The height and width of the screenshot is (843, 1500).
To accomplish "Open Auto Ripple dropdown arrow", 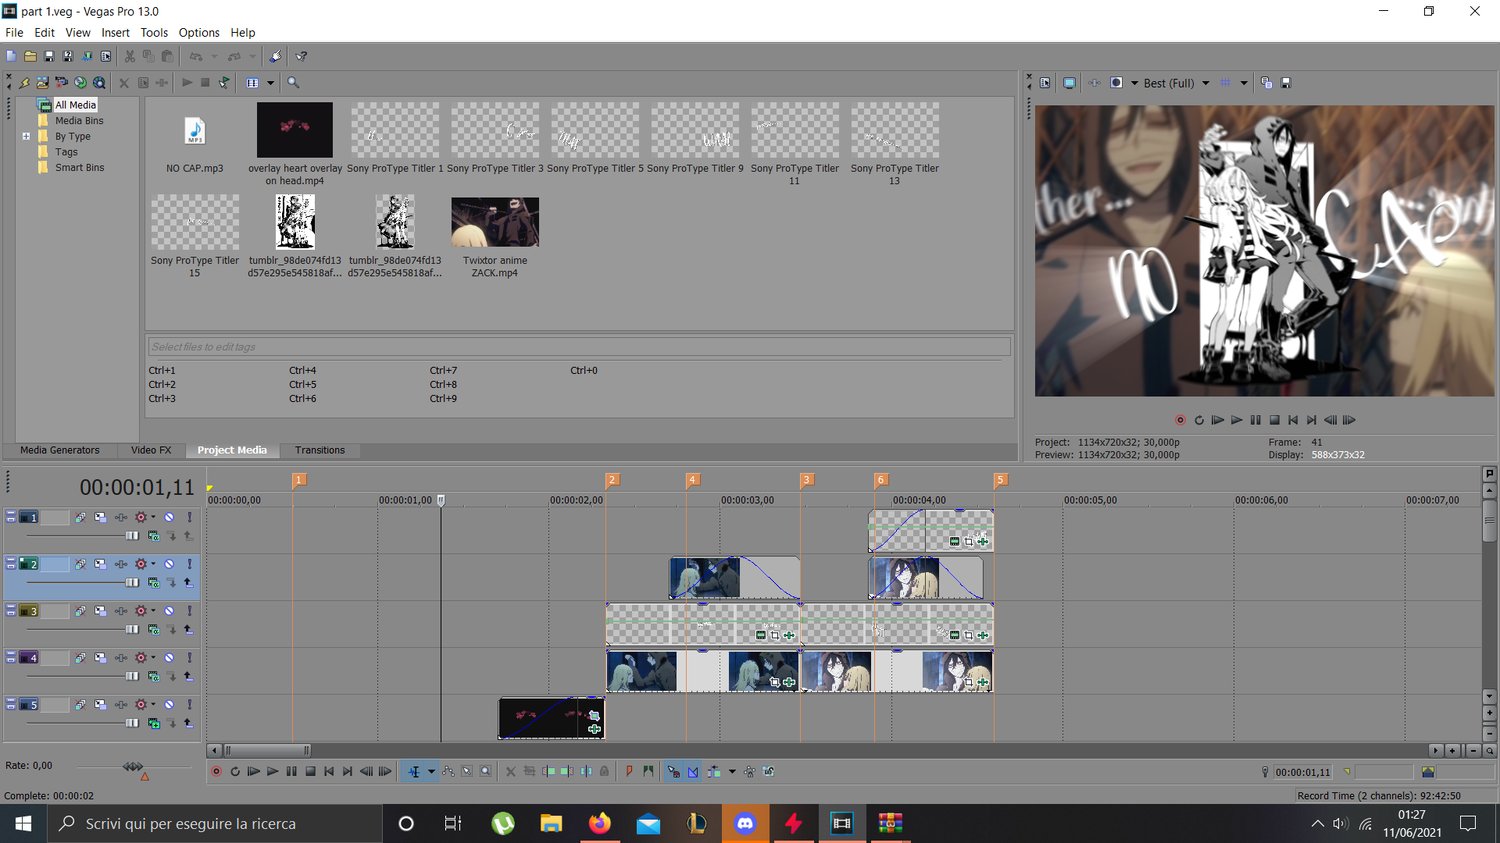I will point(732,771).
